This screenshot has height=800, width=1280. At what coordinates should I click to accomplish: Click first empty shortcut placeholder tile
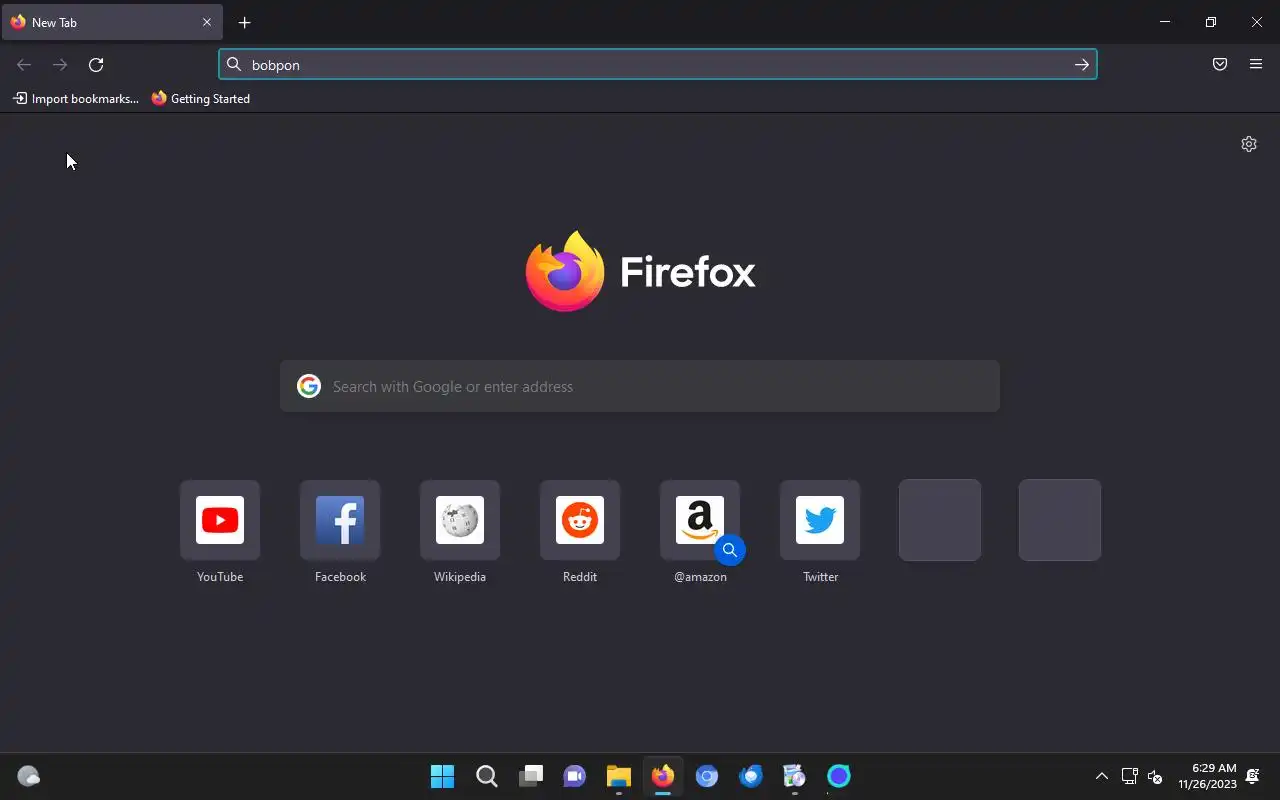click(x=940, y=520)
